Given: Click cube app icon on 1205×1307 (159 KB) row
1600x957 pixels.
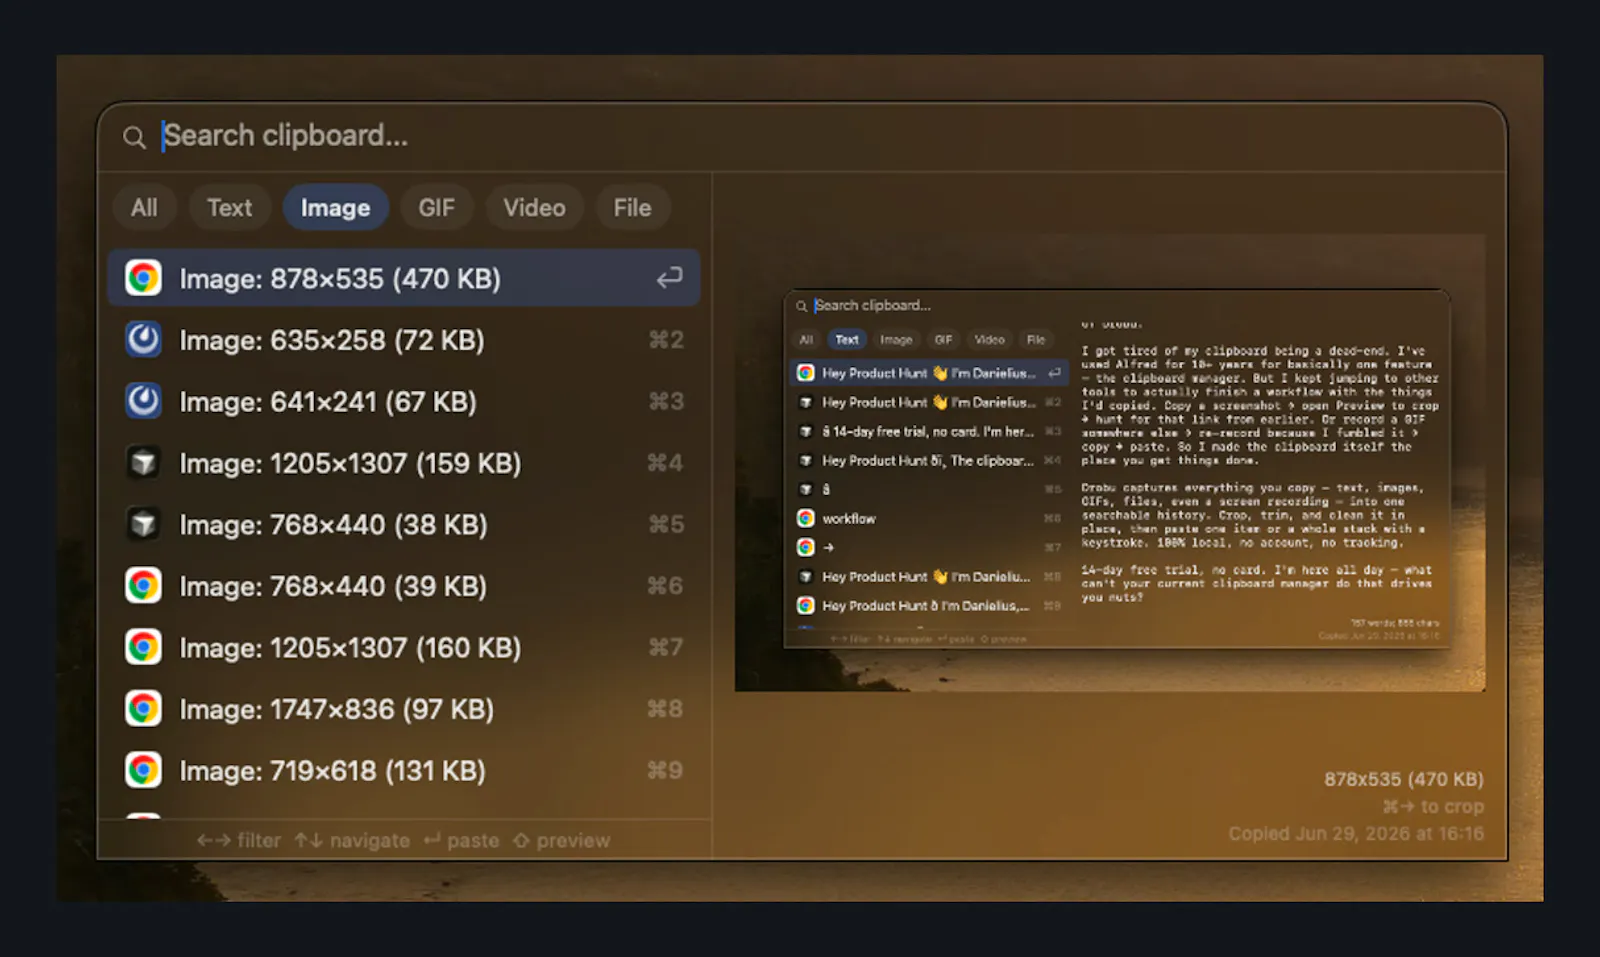Looking at the screenshot, I should [x=144, y=463].
